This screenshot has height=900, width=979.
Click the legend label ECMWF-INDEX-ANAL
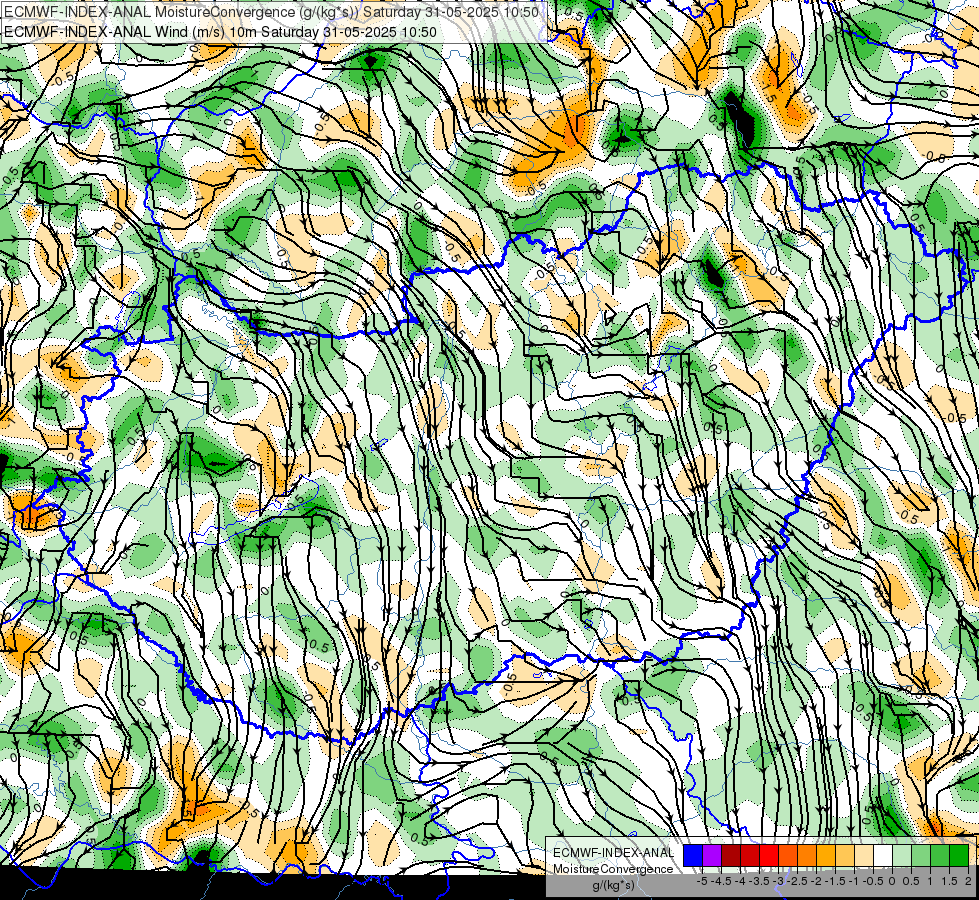point(614,853)
